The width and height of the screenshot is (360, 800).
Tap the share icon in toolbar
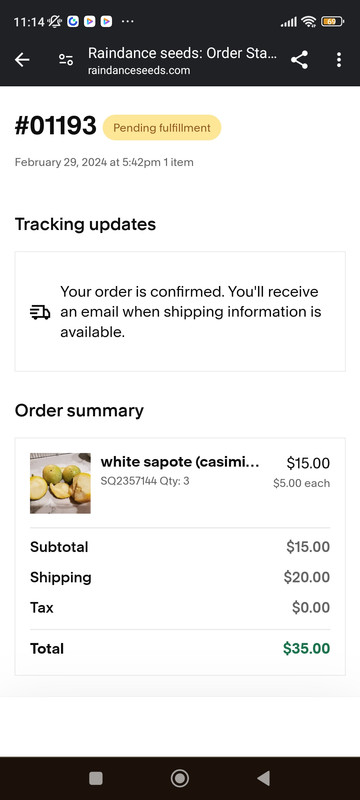pyautogui.click(x=299, y=60)
